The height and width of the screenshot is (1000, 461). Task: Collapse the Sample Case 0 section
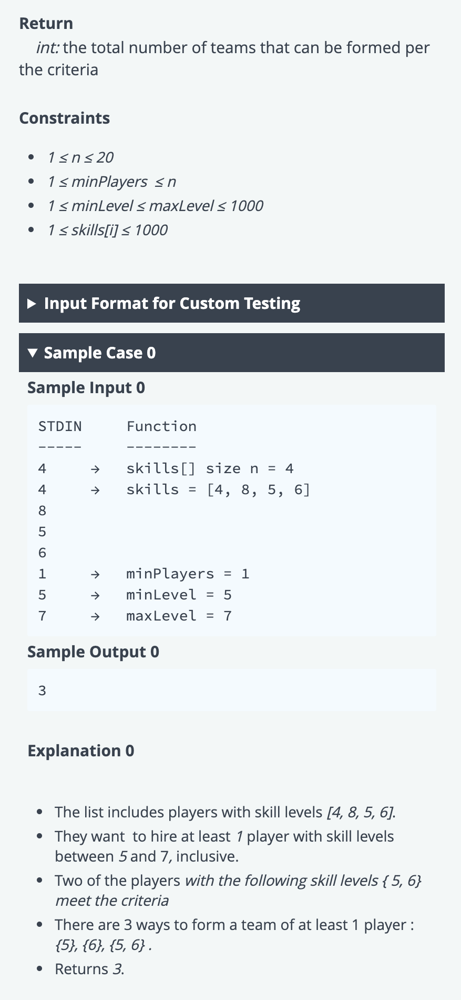[231, 353]
